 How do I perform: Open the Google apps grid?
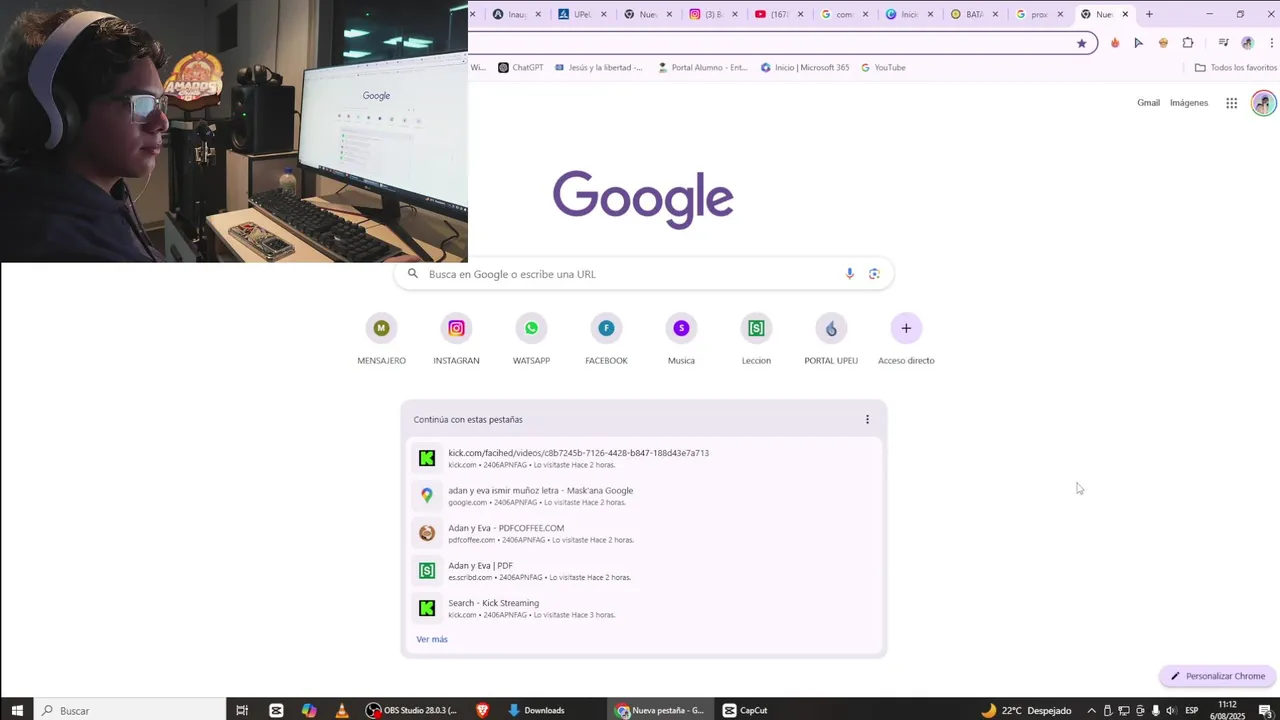(x=1231, y=103)
